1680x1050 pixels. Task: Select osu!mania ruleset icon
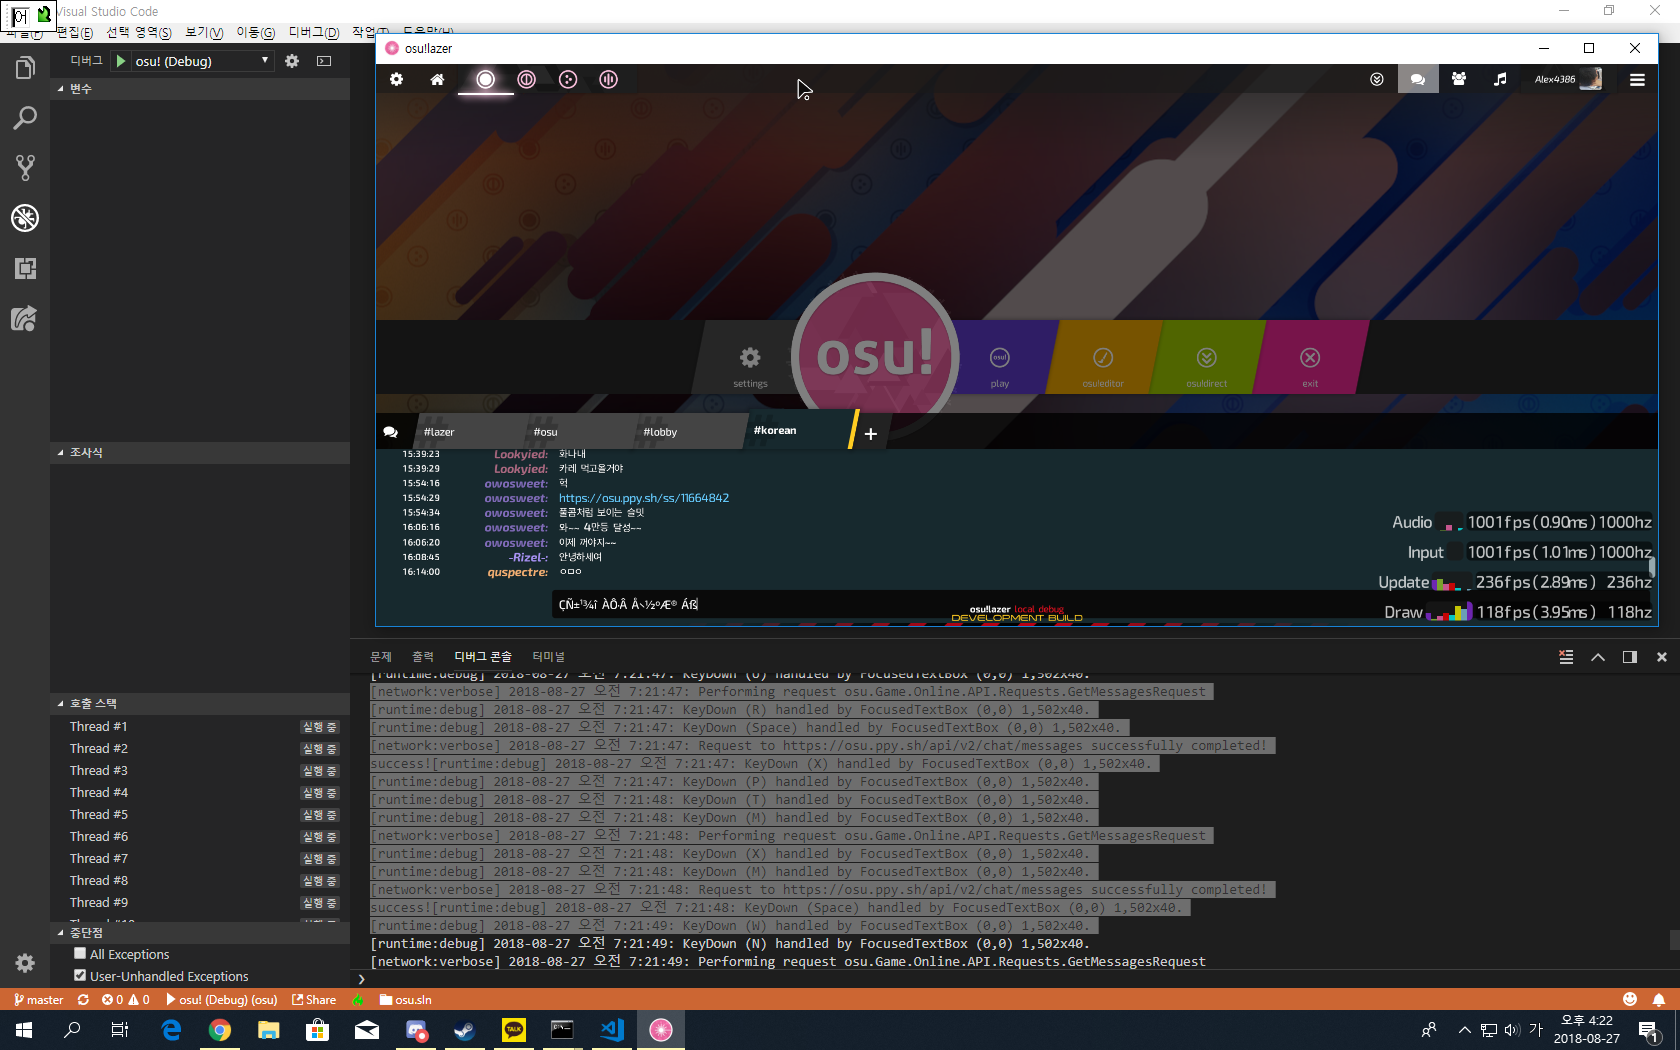coord(609,79)
